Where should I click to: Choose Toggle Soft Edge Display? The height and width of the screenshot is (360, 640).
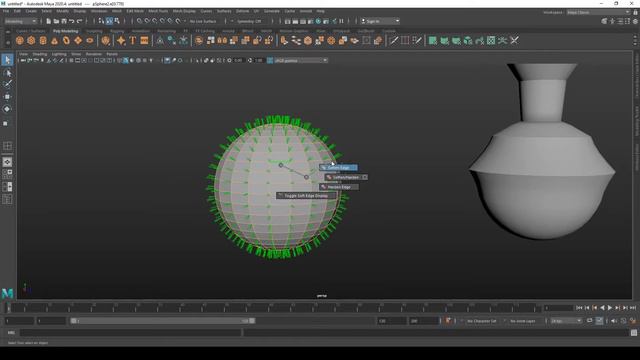tap(306, 196)
